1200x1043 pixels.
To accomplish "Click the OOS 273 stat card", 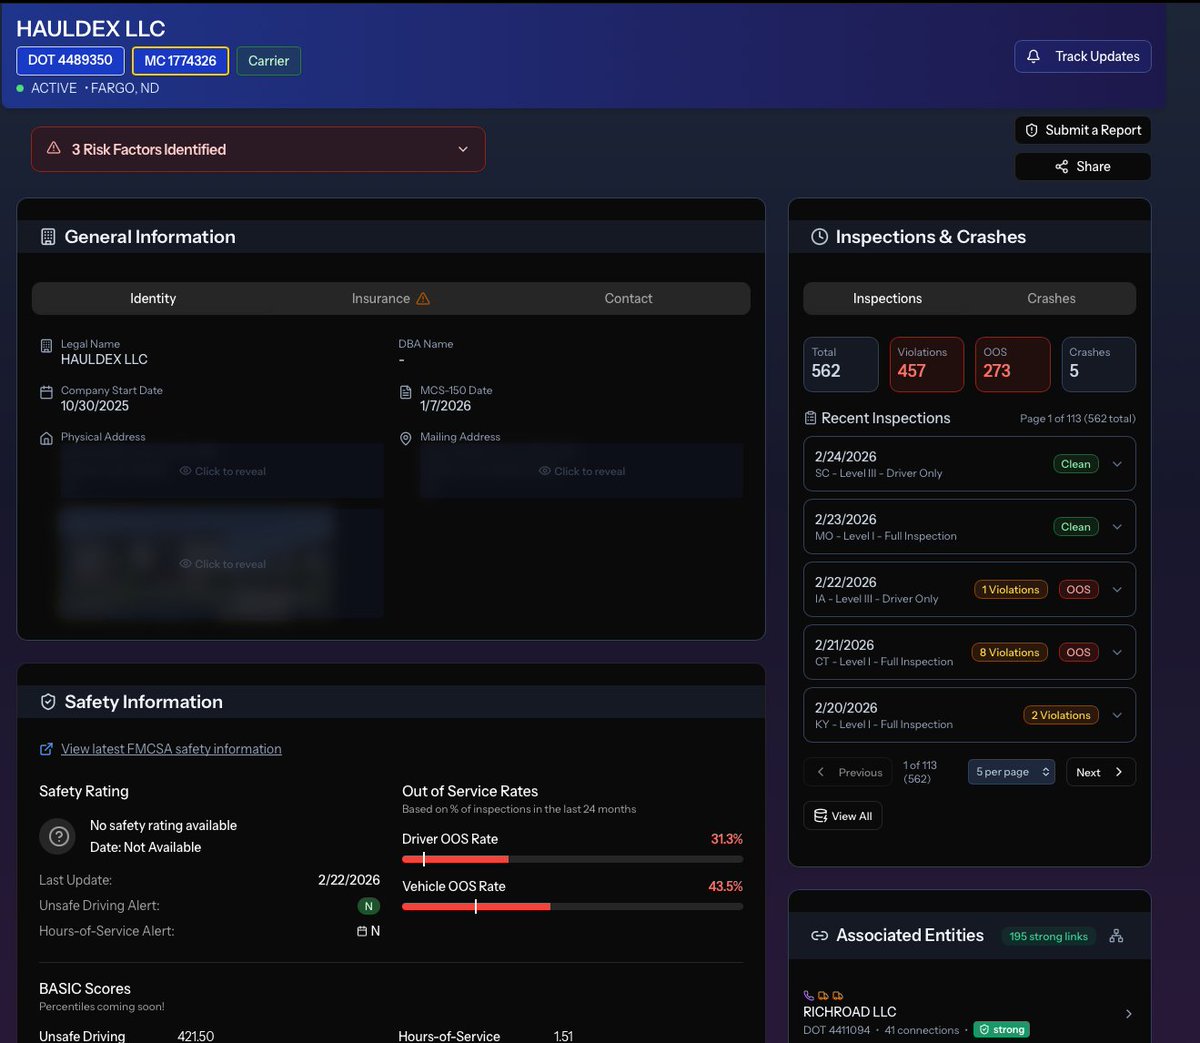I will tap(1013, 364).
